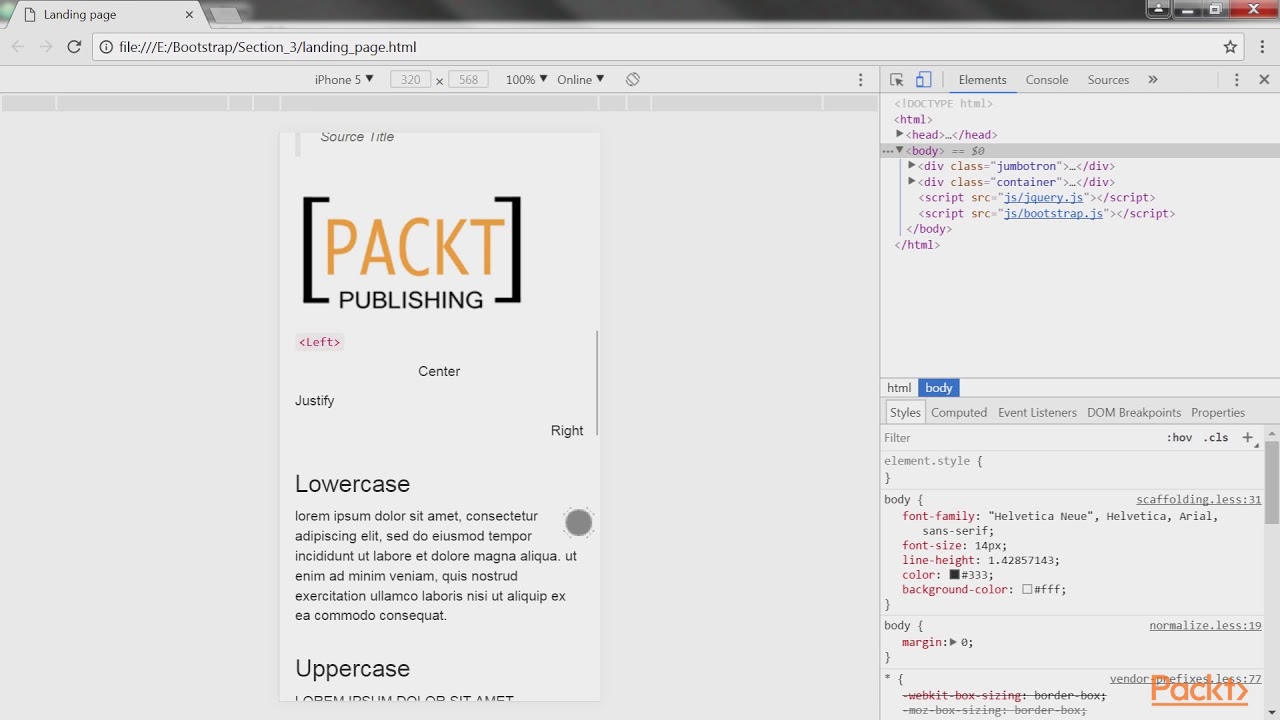Toggle .cls class editor
This screenshot has height=720, width=1280.
click(x=1216, y=437)
